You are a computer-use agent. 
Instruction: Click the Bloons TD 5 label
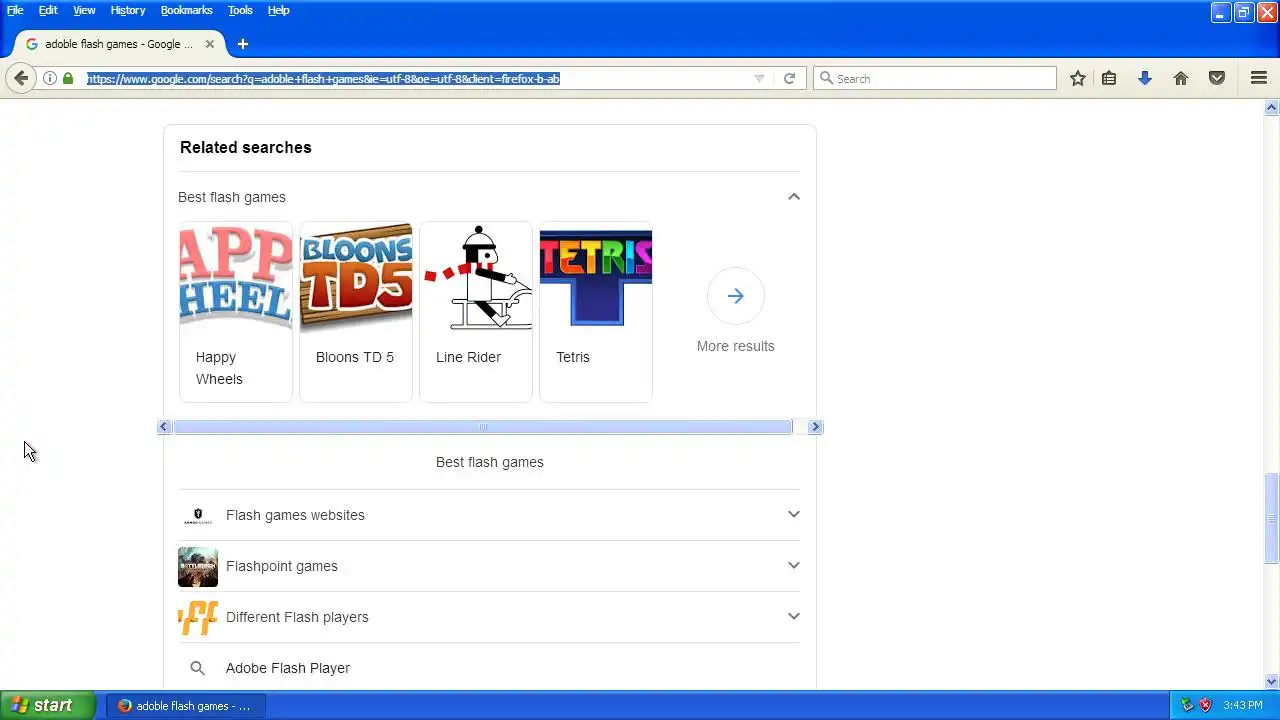(x=355, y=357)
